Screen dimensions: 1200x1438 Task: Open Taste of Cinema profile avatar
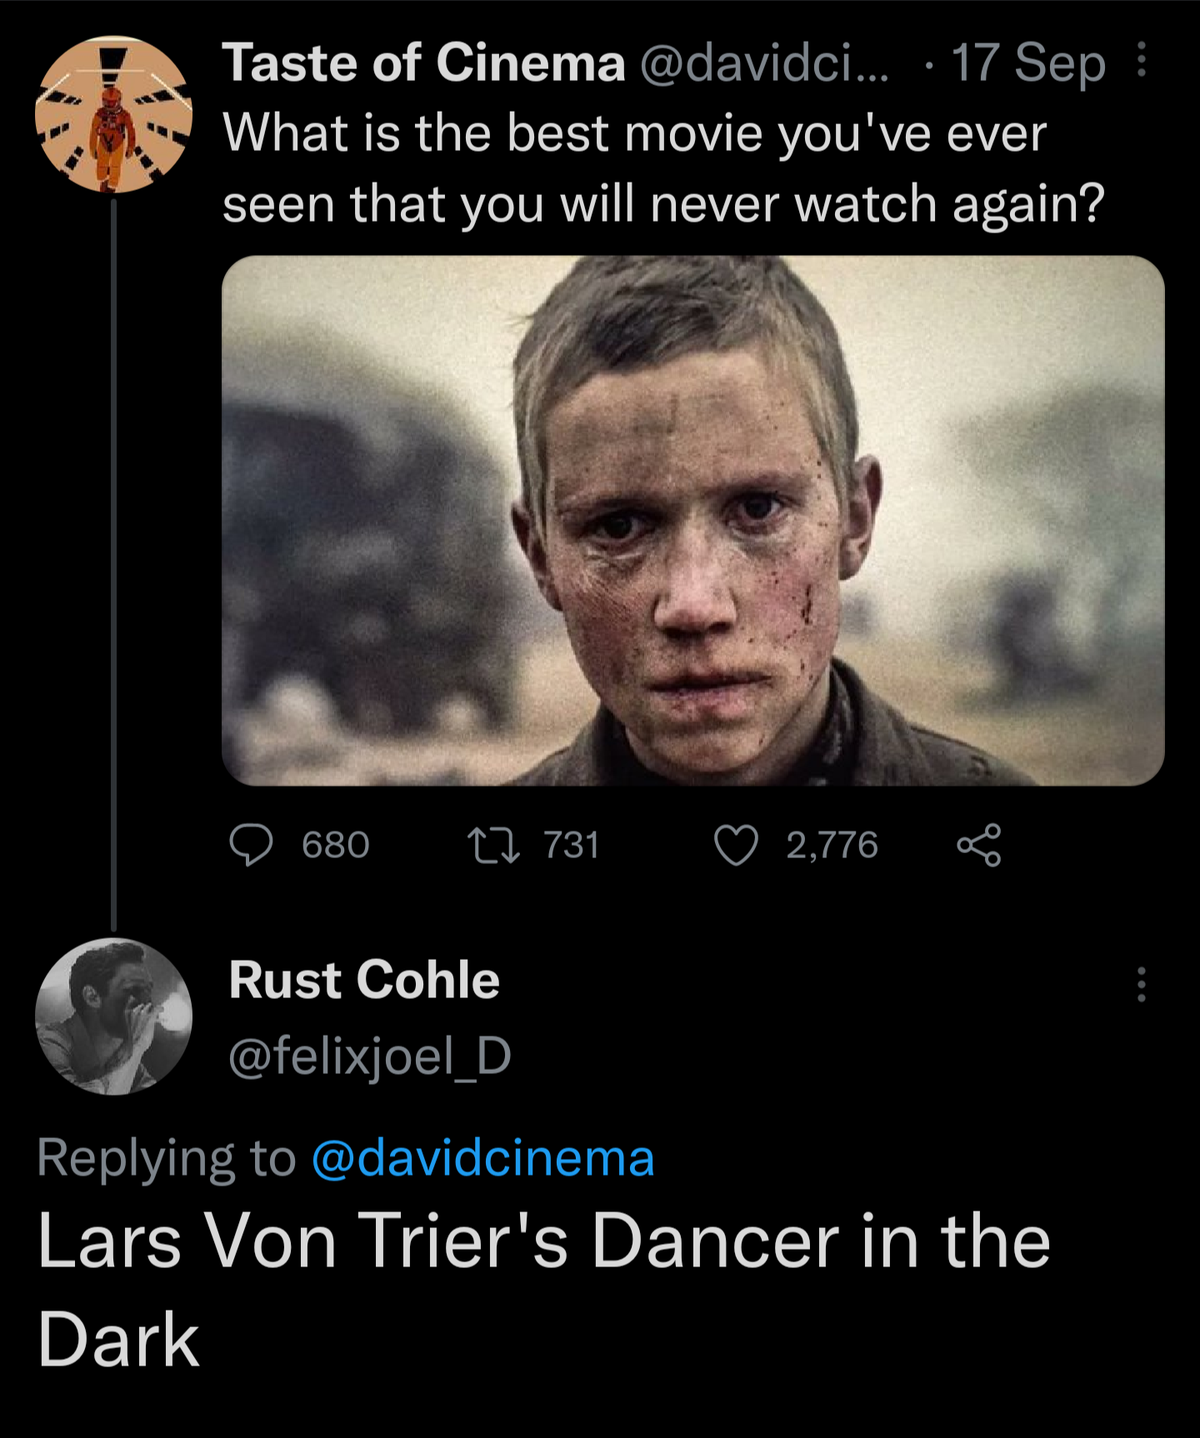(x=113, y=115)
